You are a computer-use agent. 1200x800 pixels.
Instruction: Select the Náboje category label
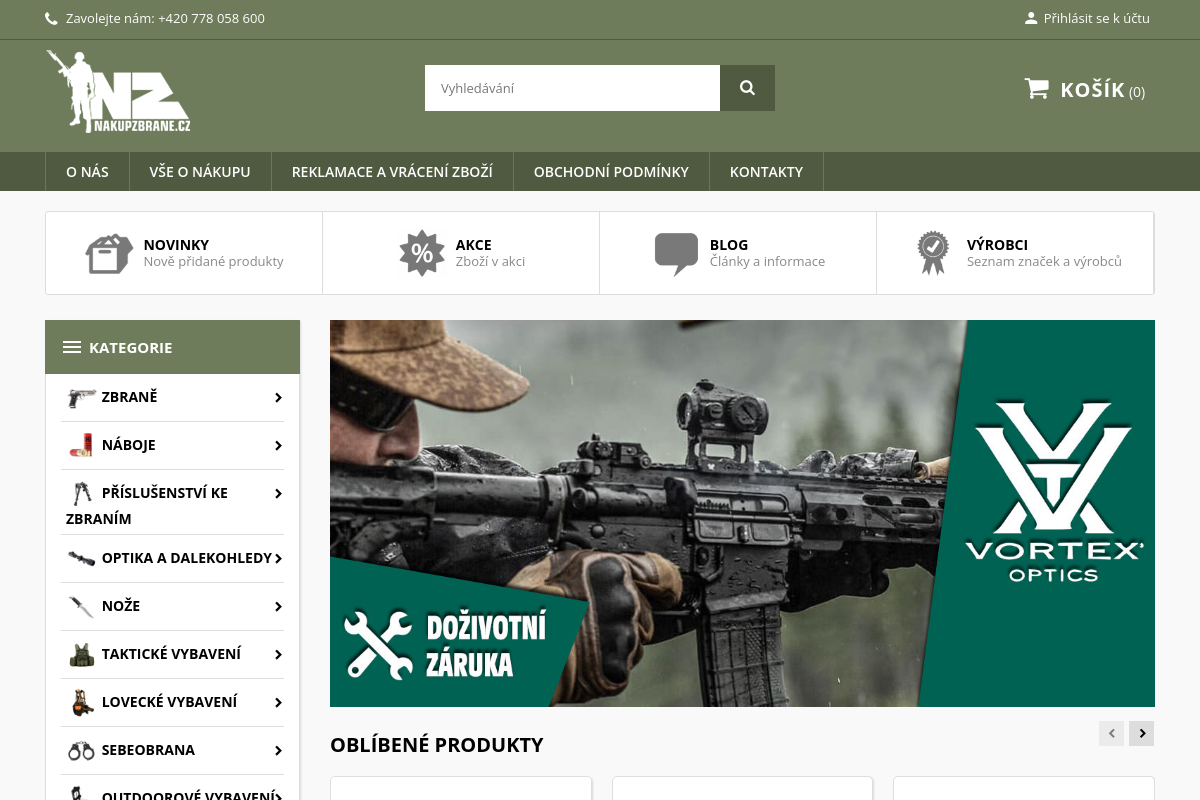[128, 445]
